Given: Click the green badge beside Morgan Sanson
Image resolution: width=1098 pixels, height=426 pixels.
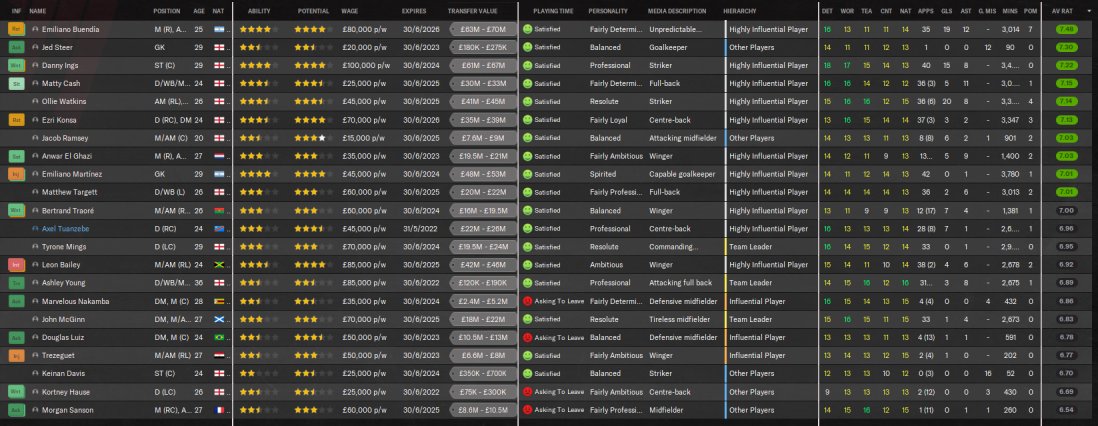Looking at the screenshot, I should click(16, 410).
